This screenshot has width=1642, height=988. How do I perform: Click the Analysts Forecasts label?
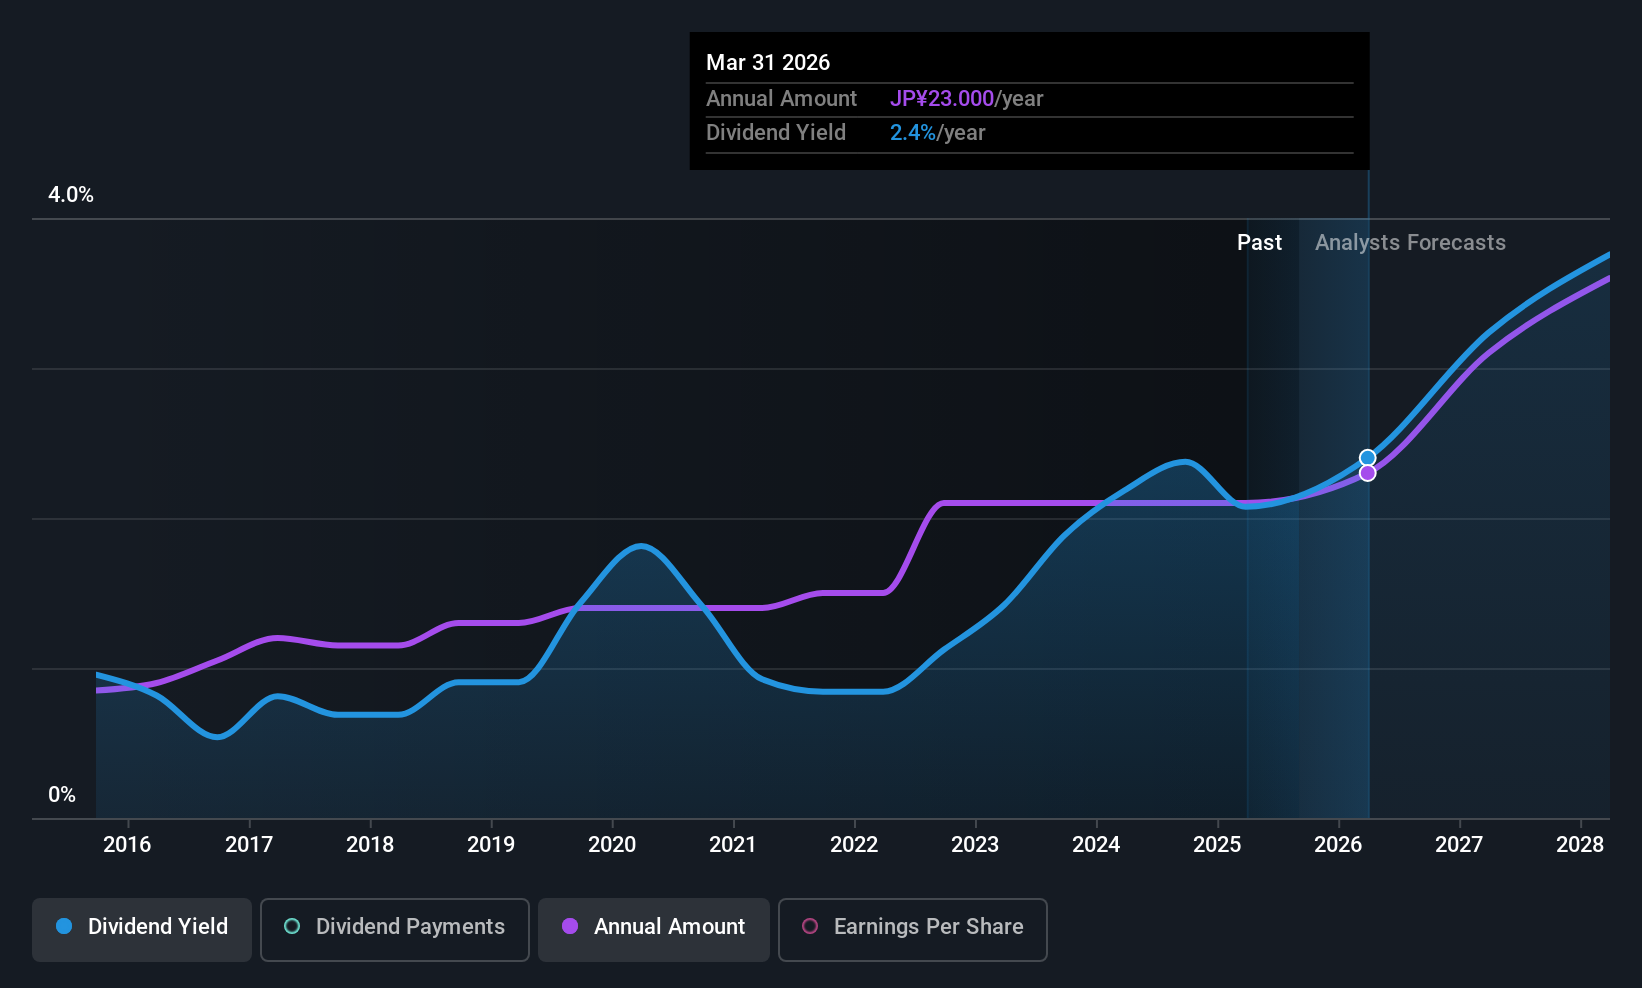pyautogui.click(x=1410, y=243)
